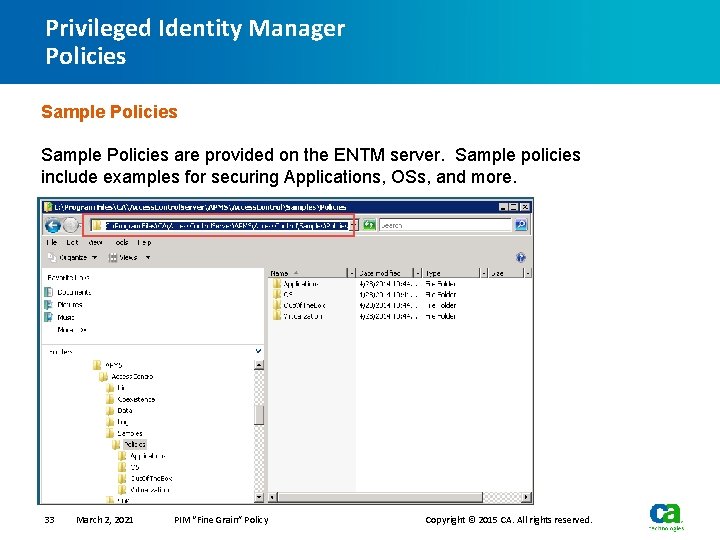Click 'PIM "Fine Grain" Policy' footer text

click(221, 520)
